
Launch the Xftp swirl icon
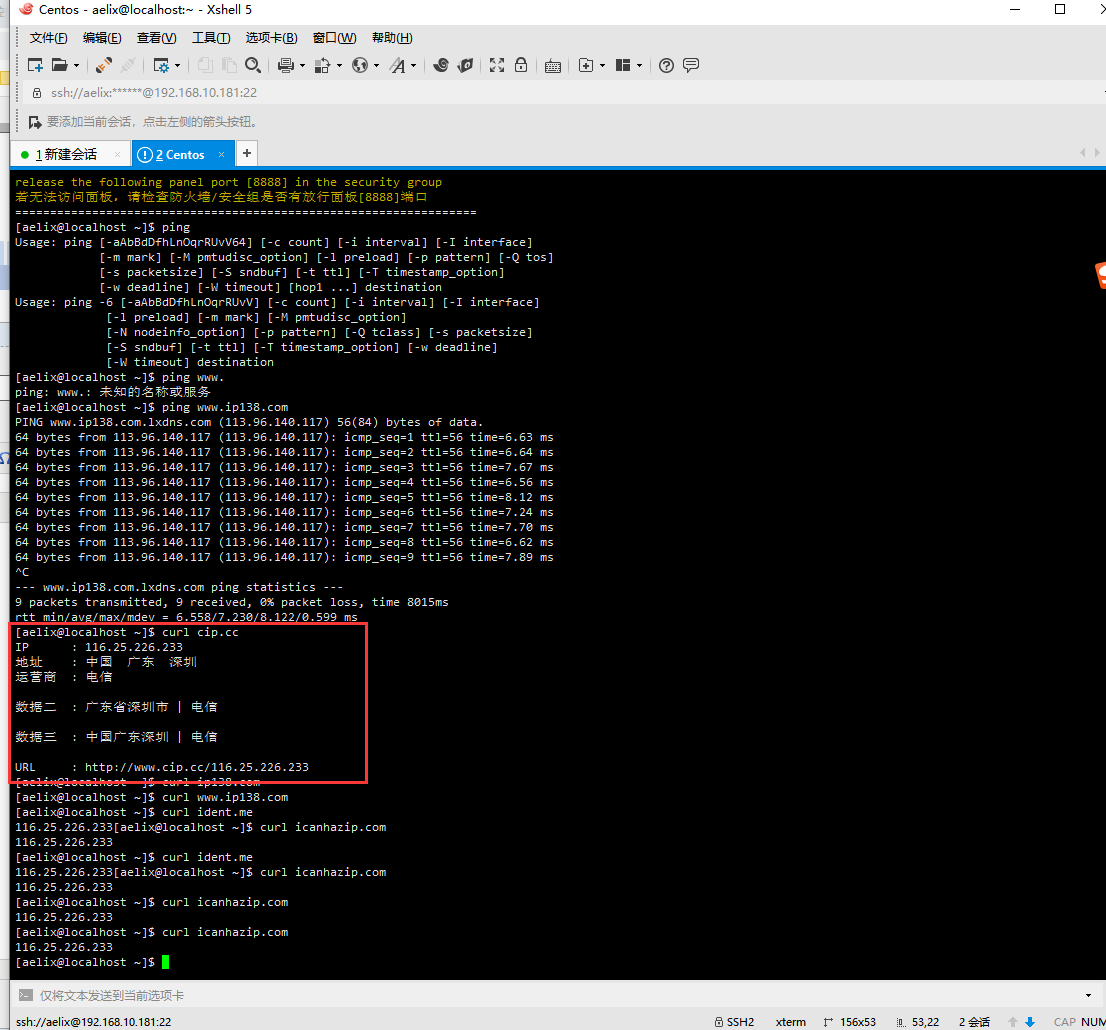[441, 66]
